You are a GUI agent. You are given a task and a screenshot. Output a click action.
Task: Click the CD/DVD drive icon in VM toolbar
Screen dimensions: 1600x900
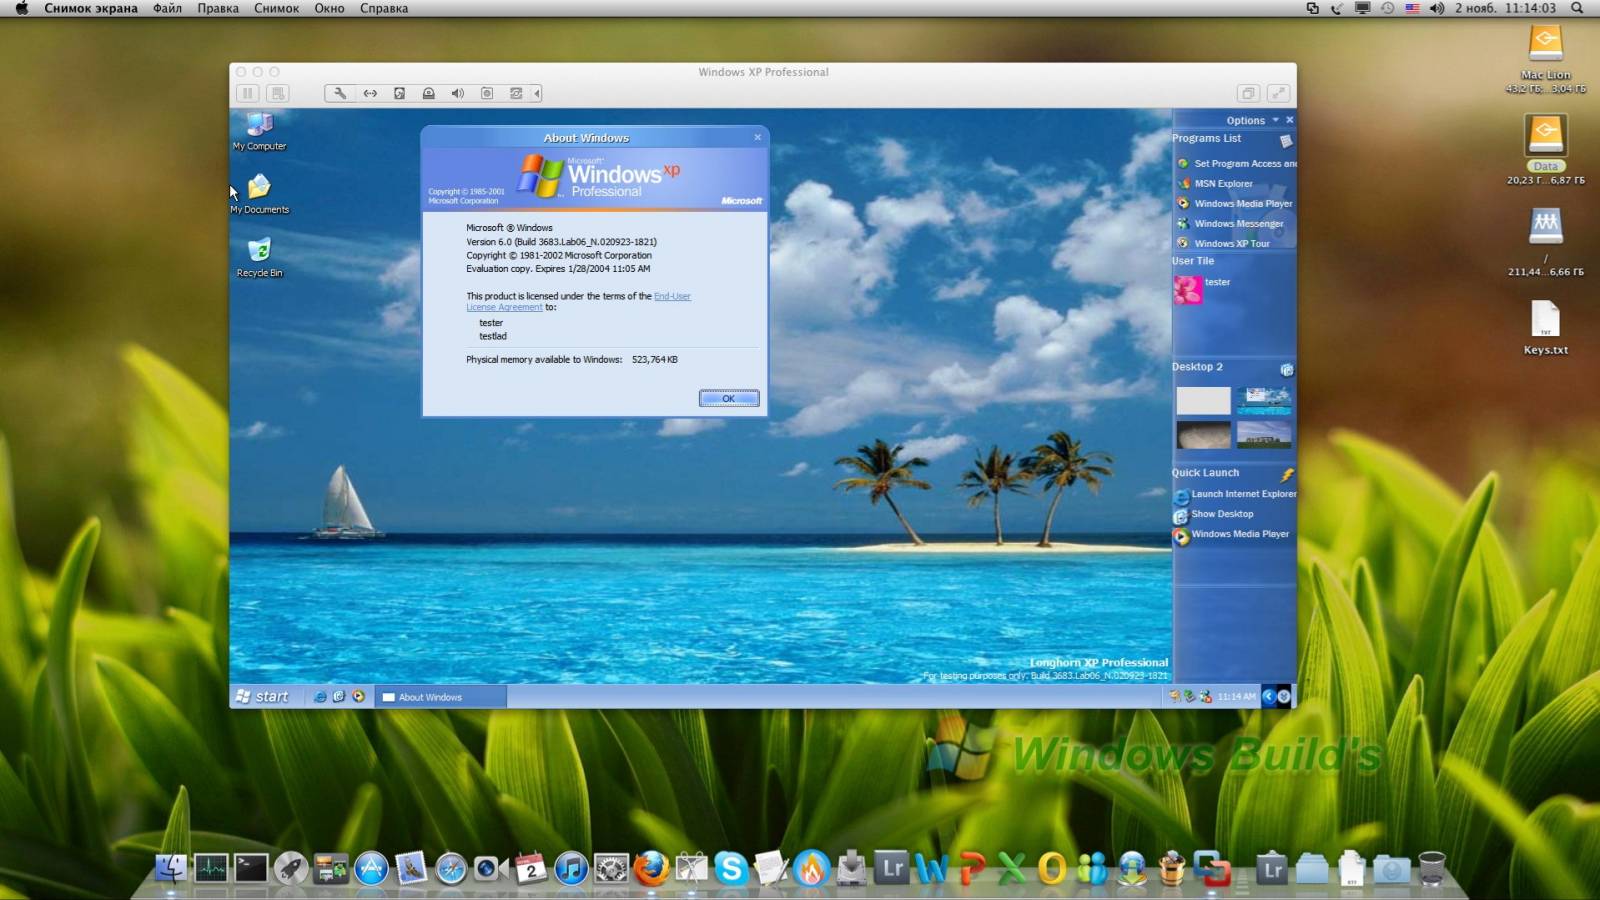click(428, 93)
